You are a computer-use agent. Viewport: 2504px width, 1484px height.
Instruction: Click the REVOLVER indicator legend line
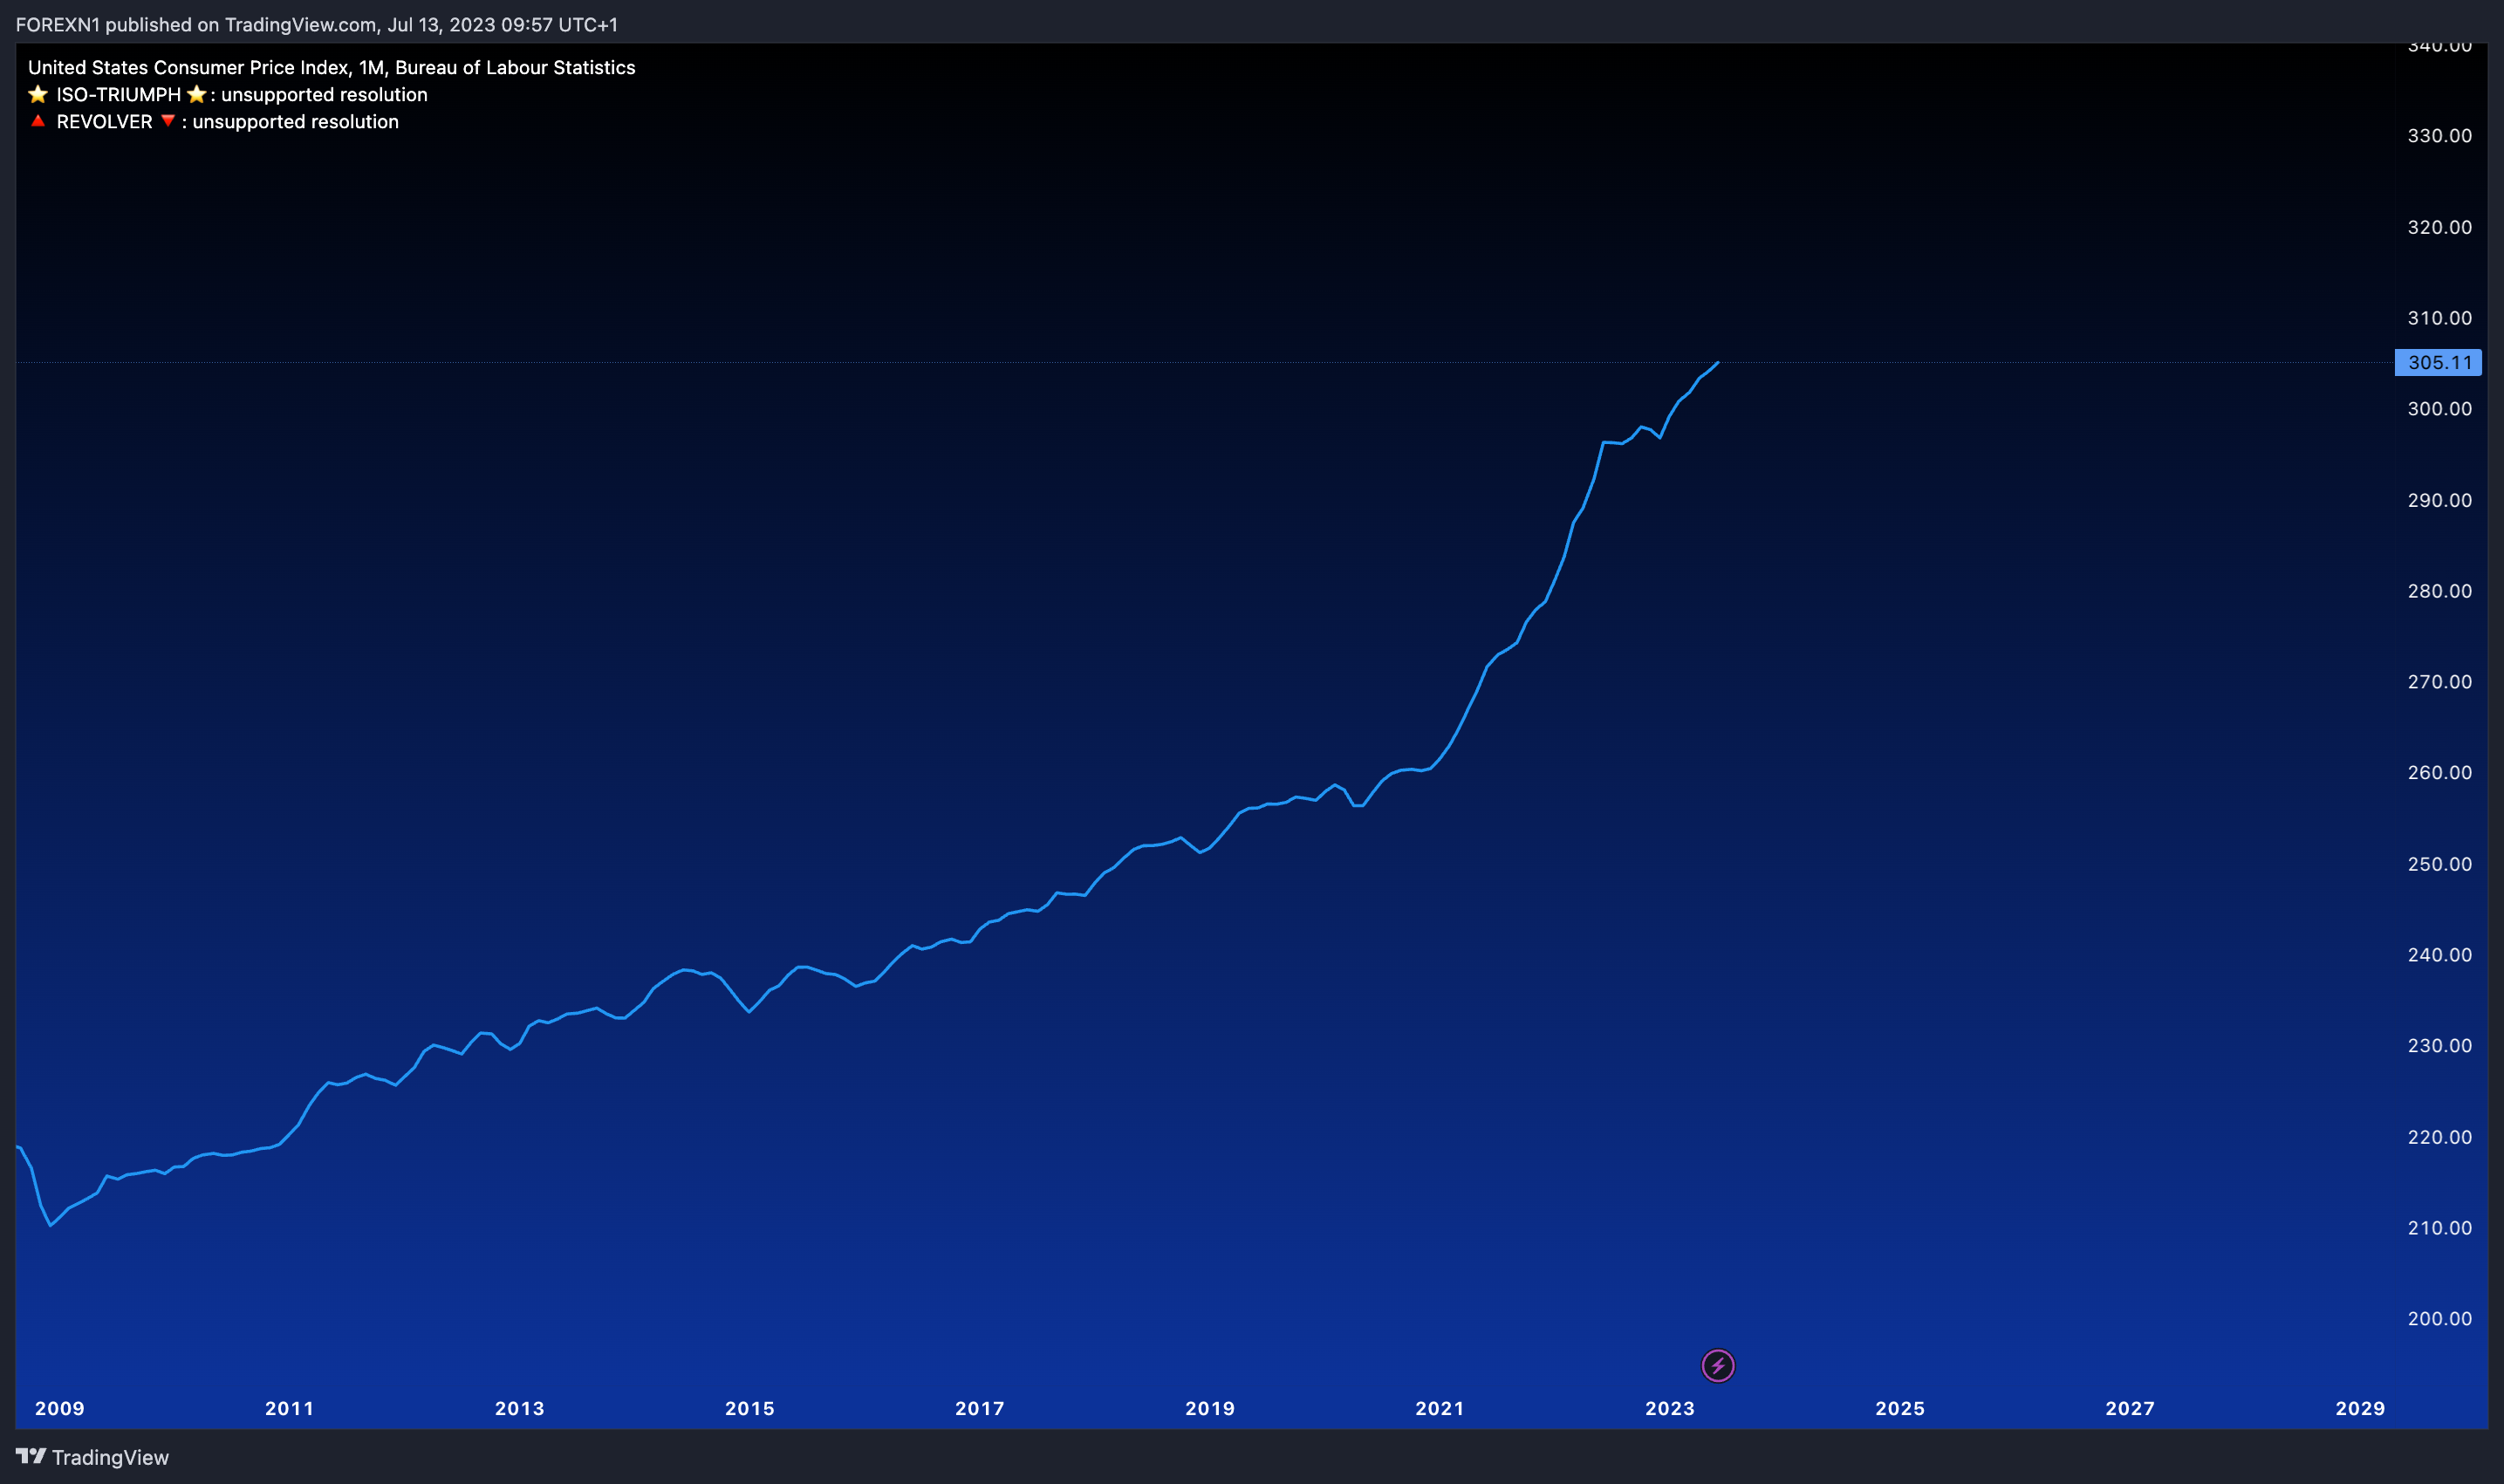click(213, 122)
